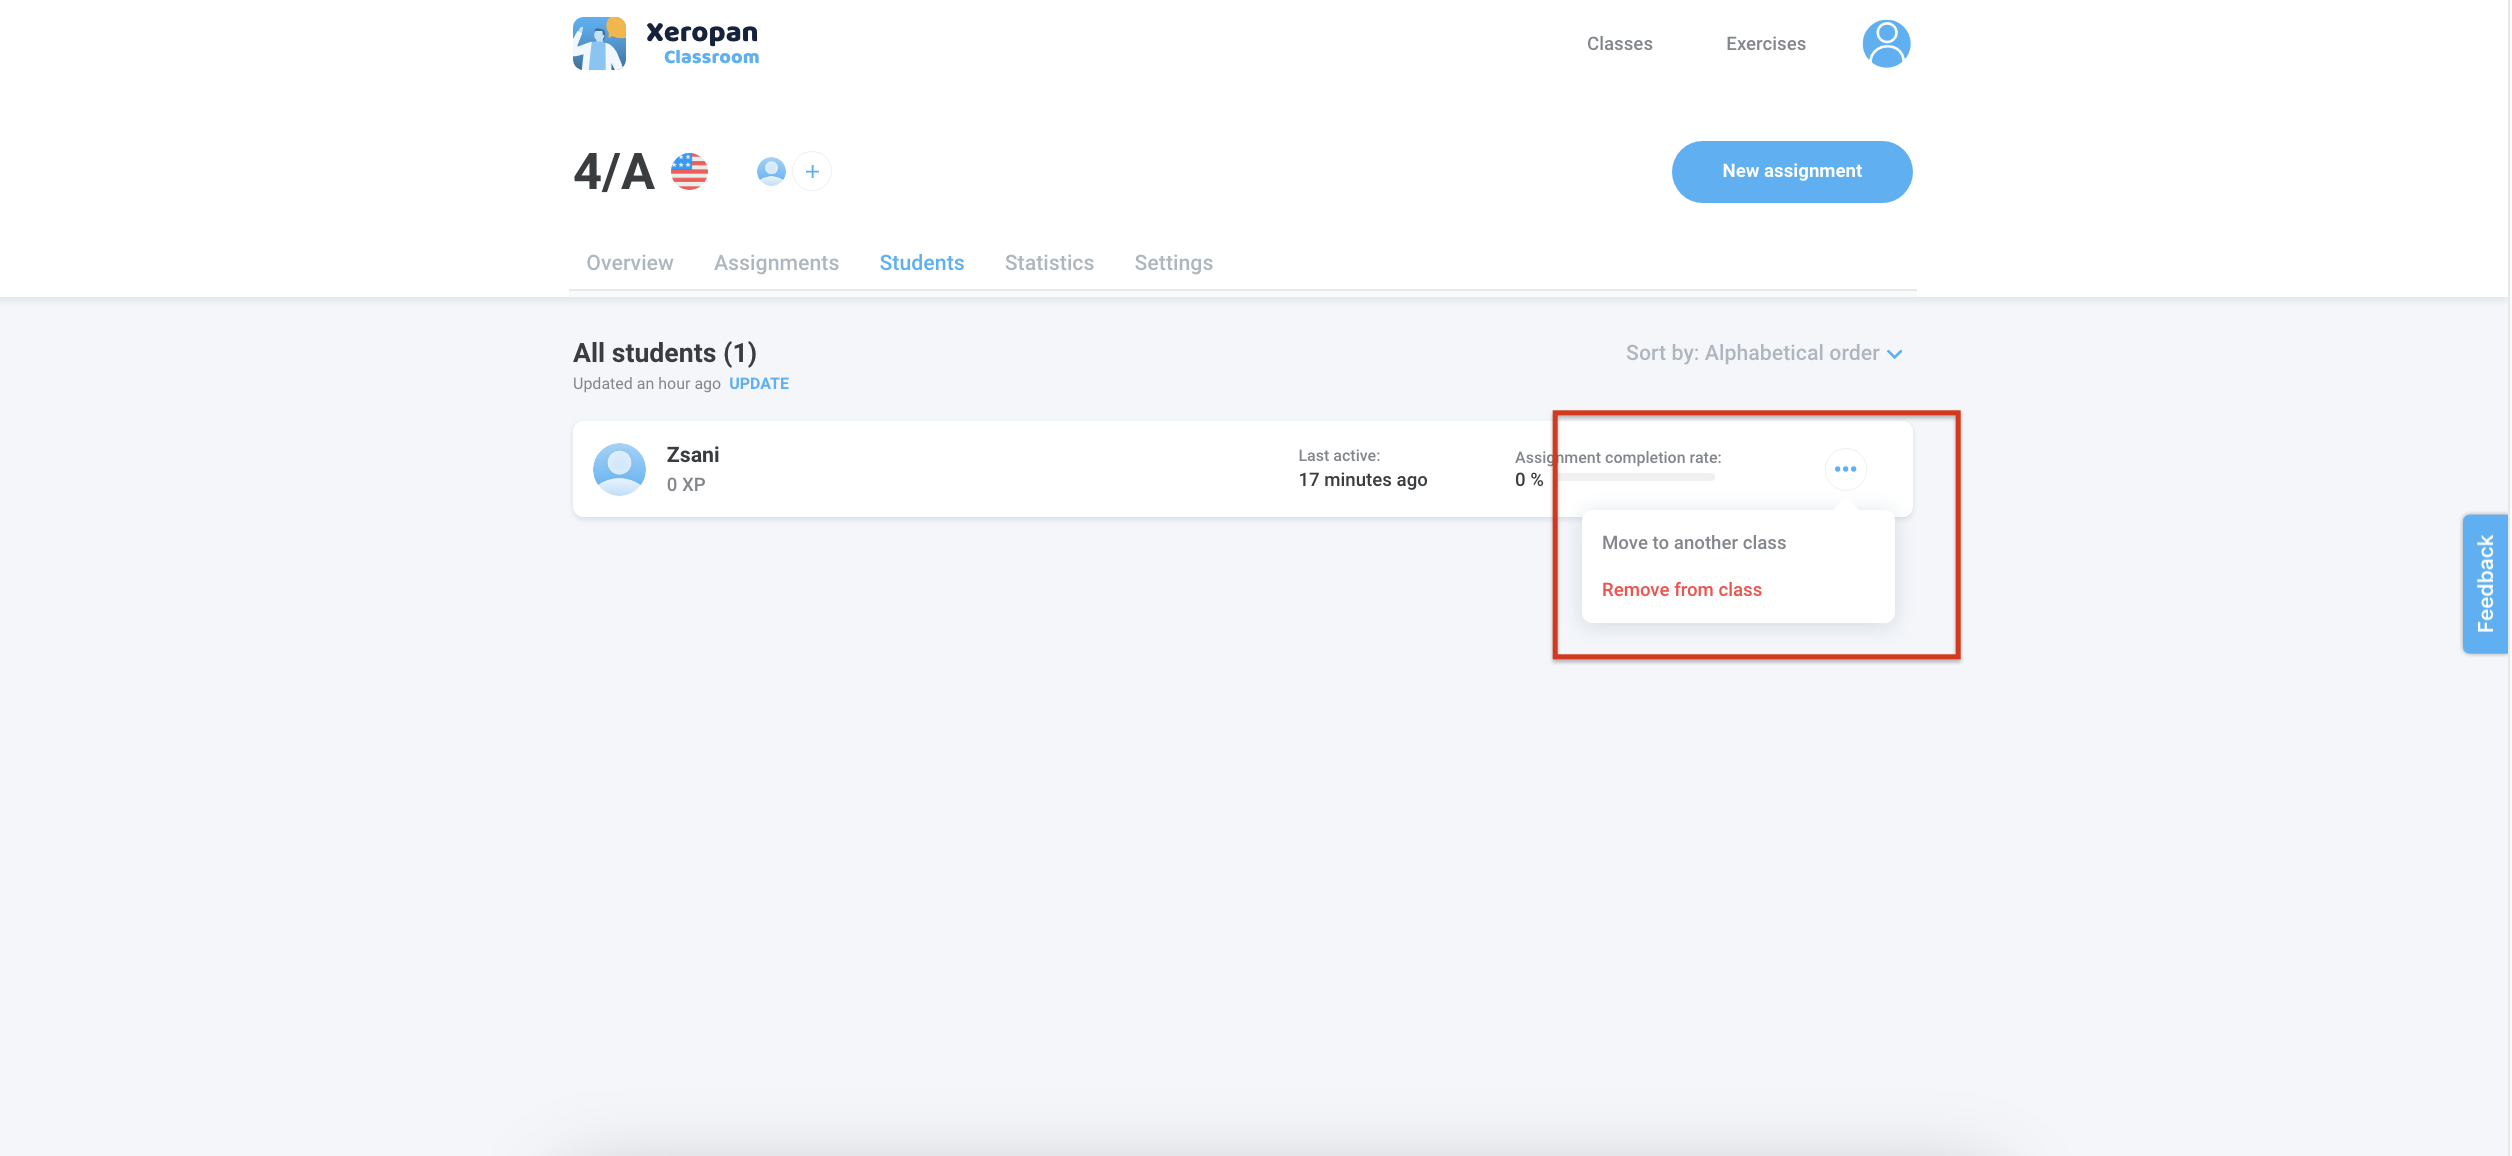The image size is (2512, 1156).
Task: Click the teacher avatar next to 4/A
Action: [x=771, y=172]
